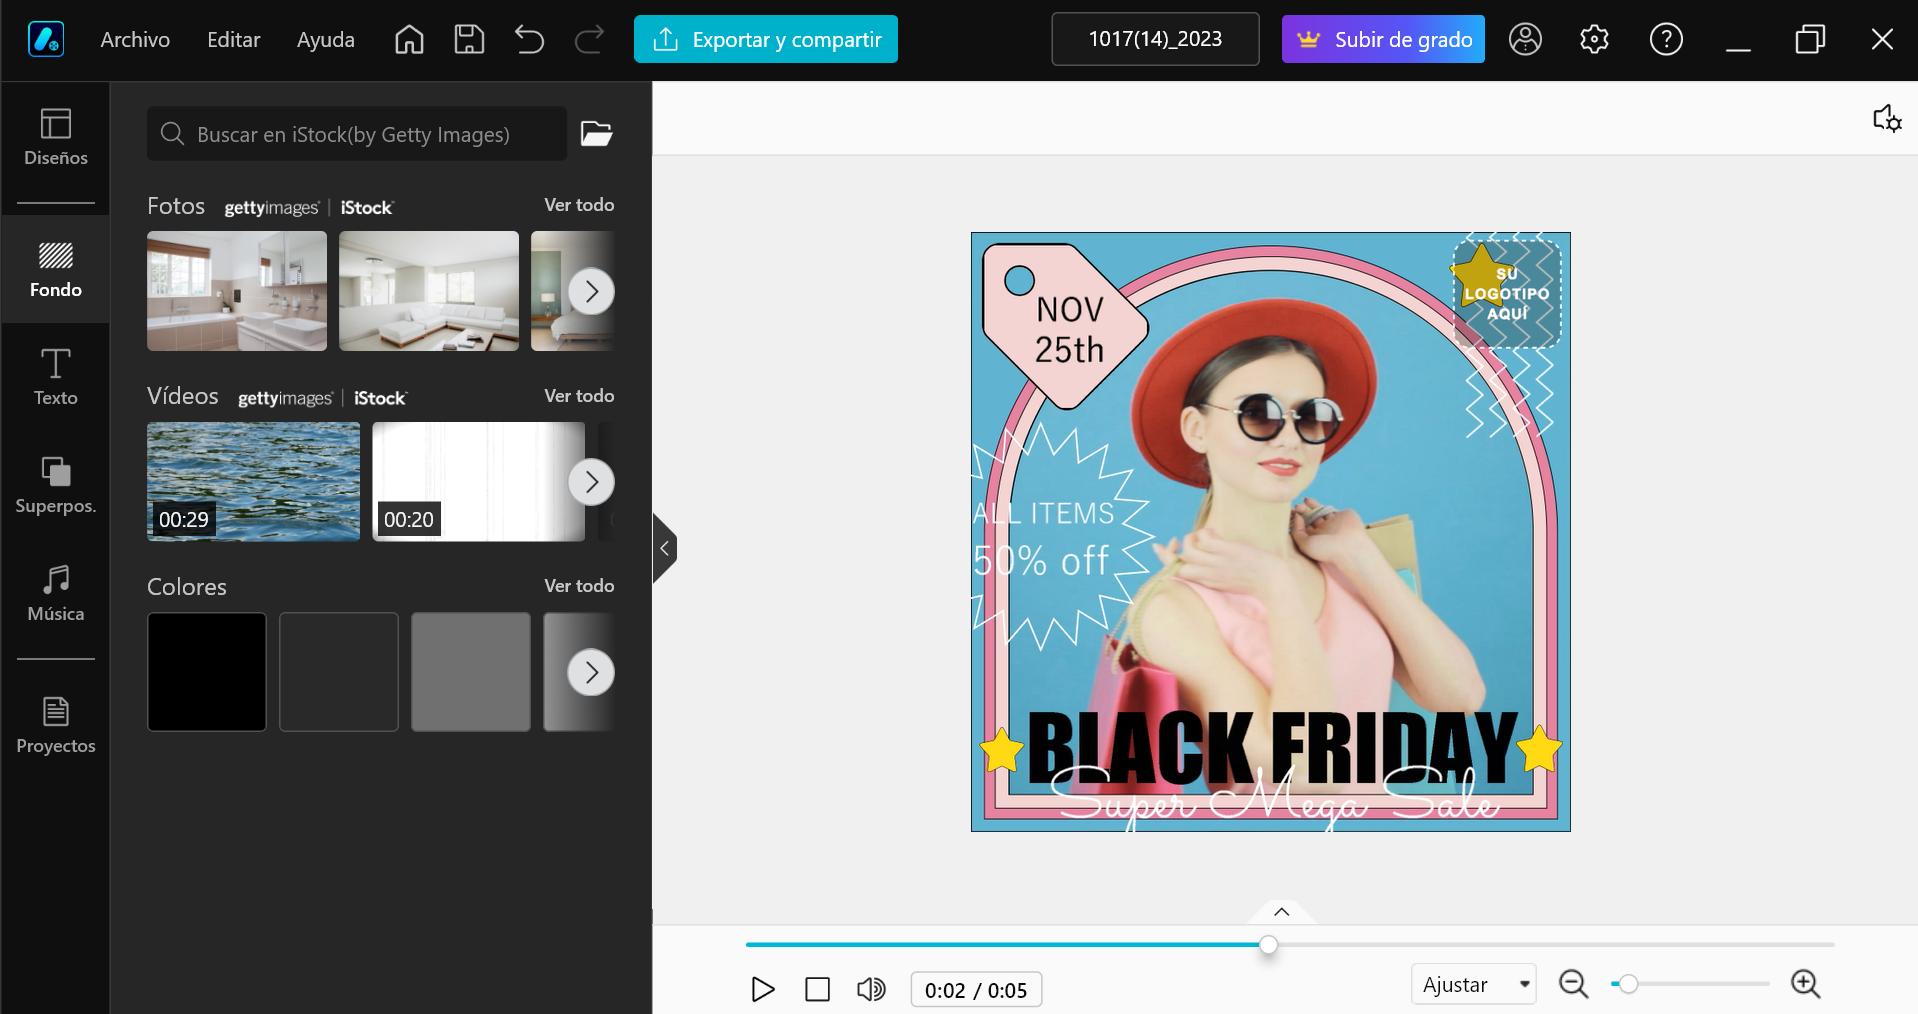Image resolution: width=1918 pixels, height=1014 pixels.
Task: Show the Proyectos panel
Action: click(x=55, y=724)
